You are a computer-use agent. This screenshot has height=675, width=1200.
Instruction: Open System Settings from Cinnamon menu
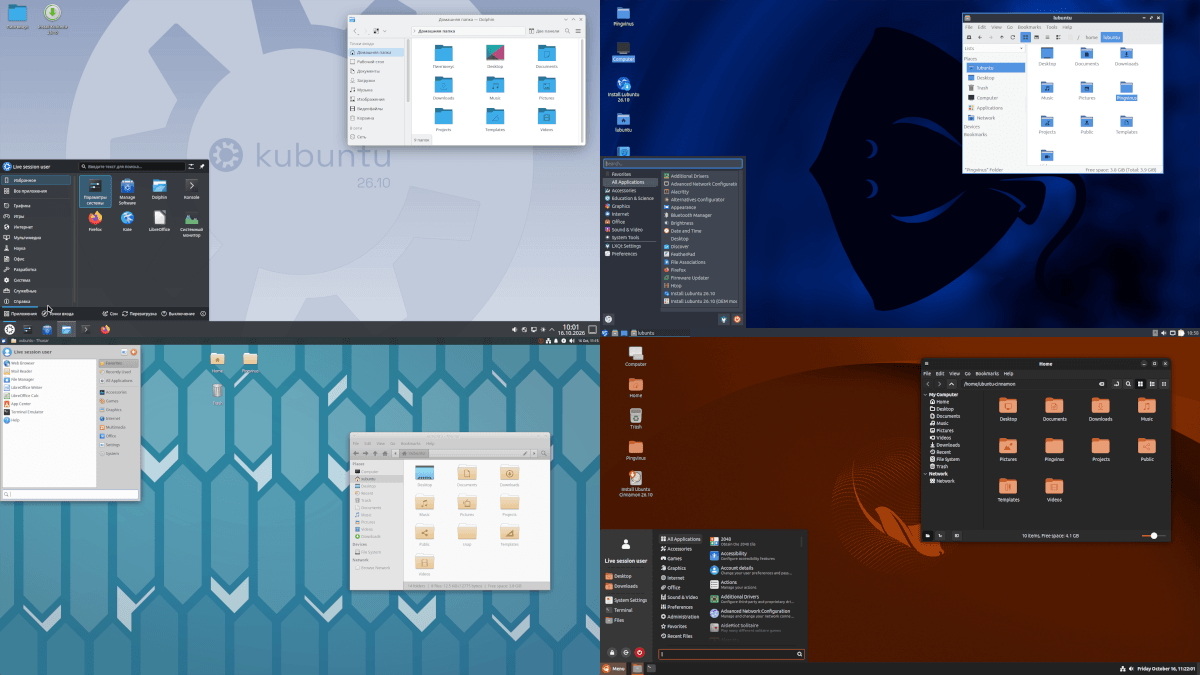click(626, 600)
